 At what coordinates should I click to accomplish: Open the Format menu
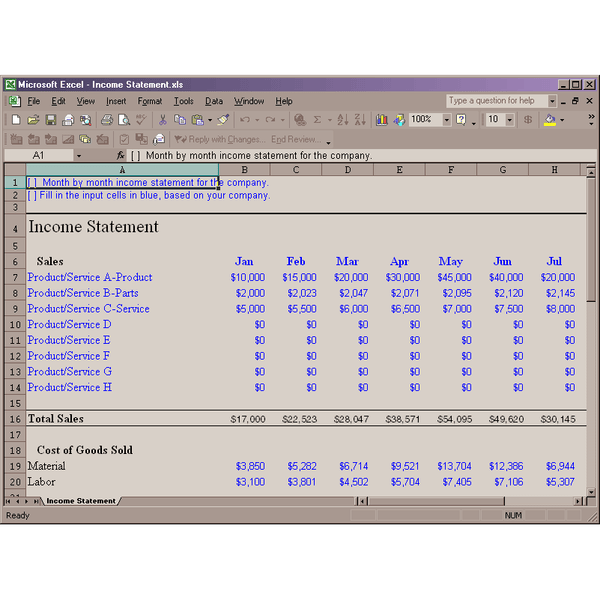coord(149,101)
